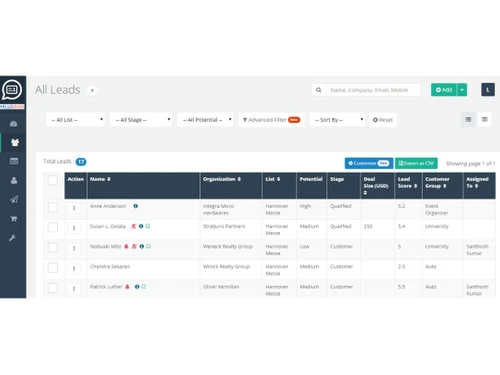This screenshot has height=375, width=500.
Task: Click the Customize columns button
Action: click(369, 163)
